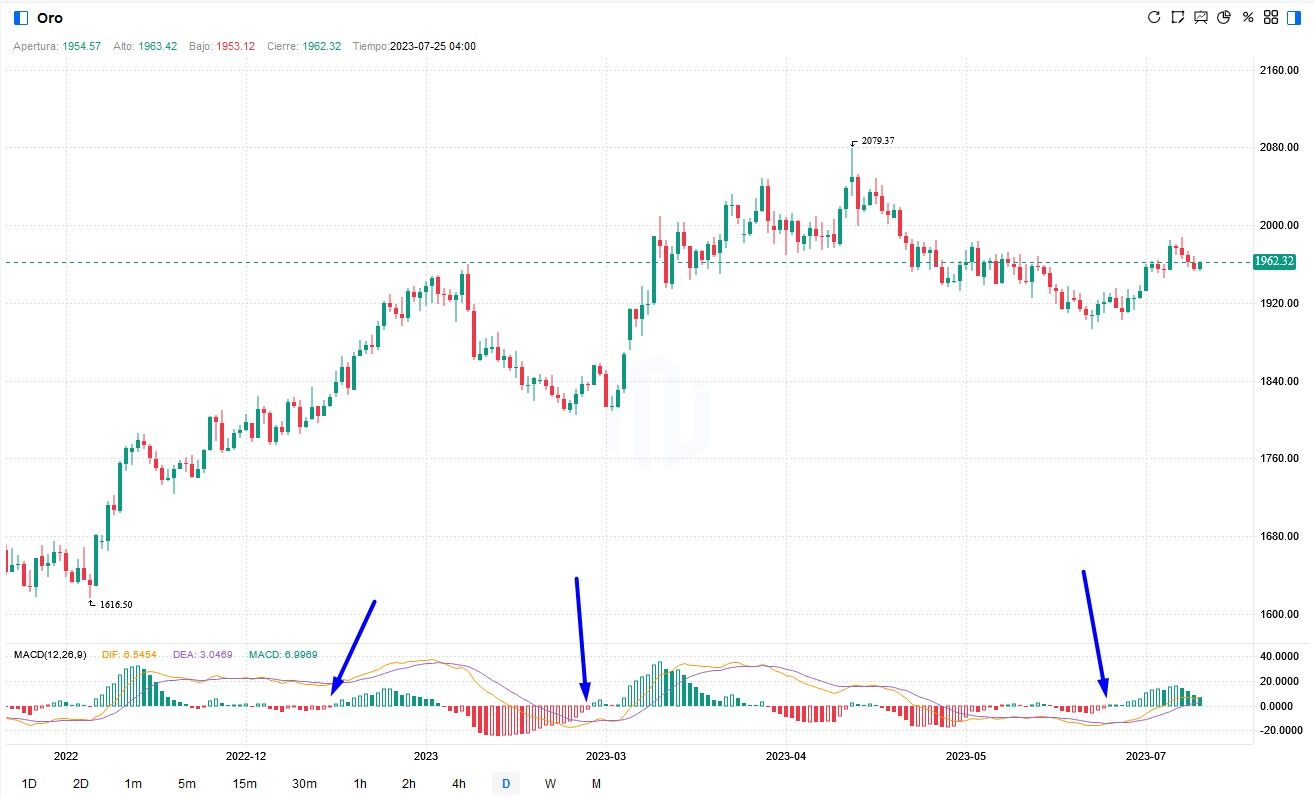Click the MACD(12,26,9) indicator label
Screen dimensions: 1314x798
(x=50, y=654)
